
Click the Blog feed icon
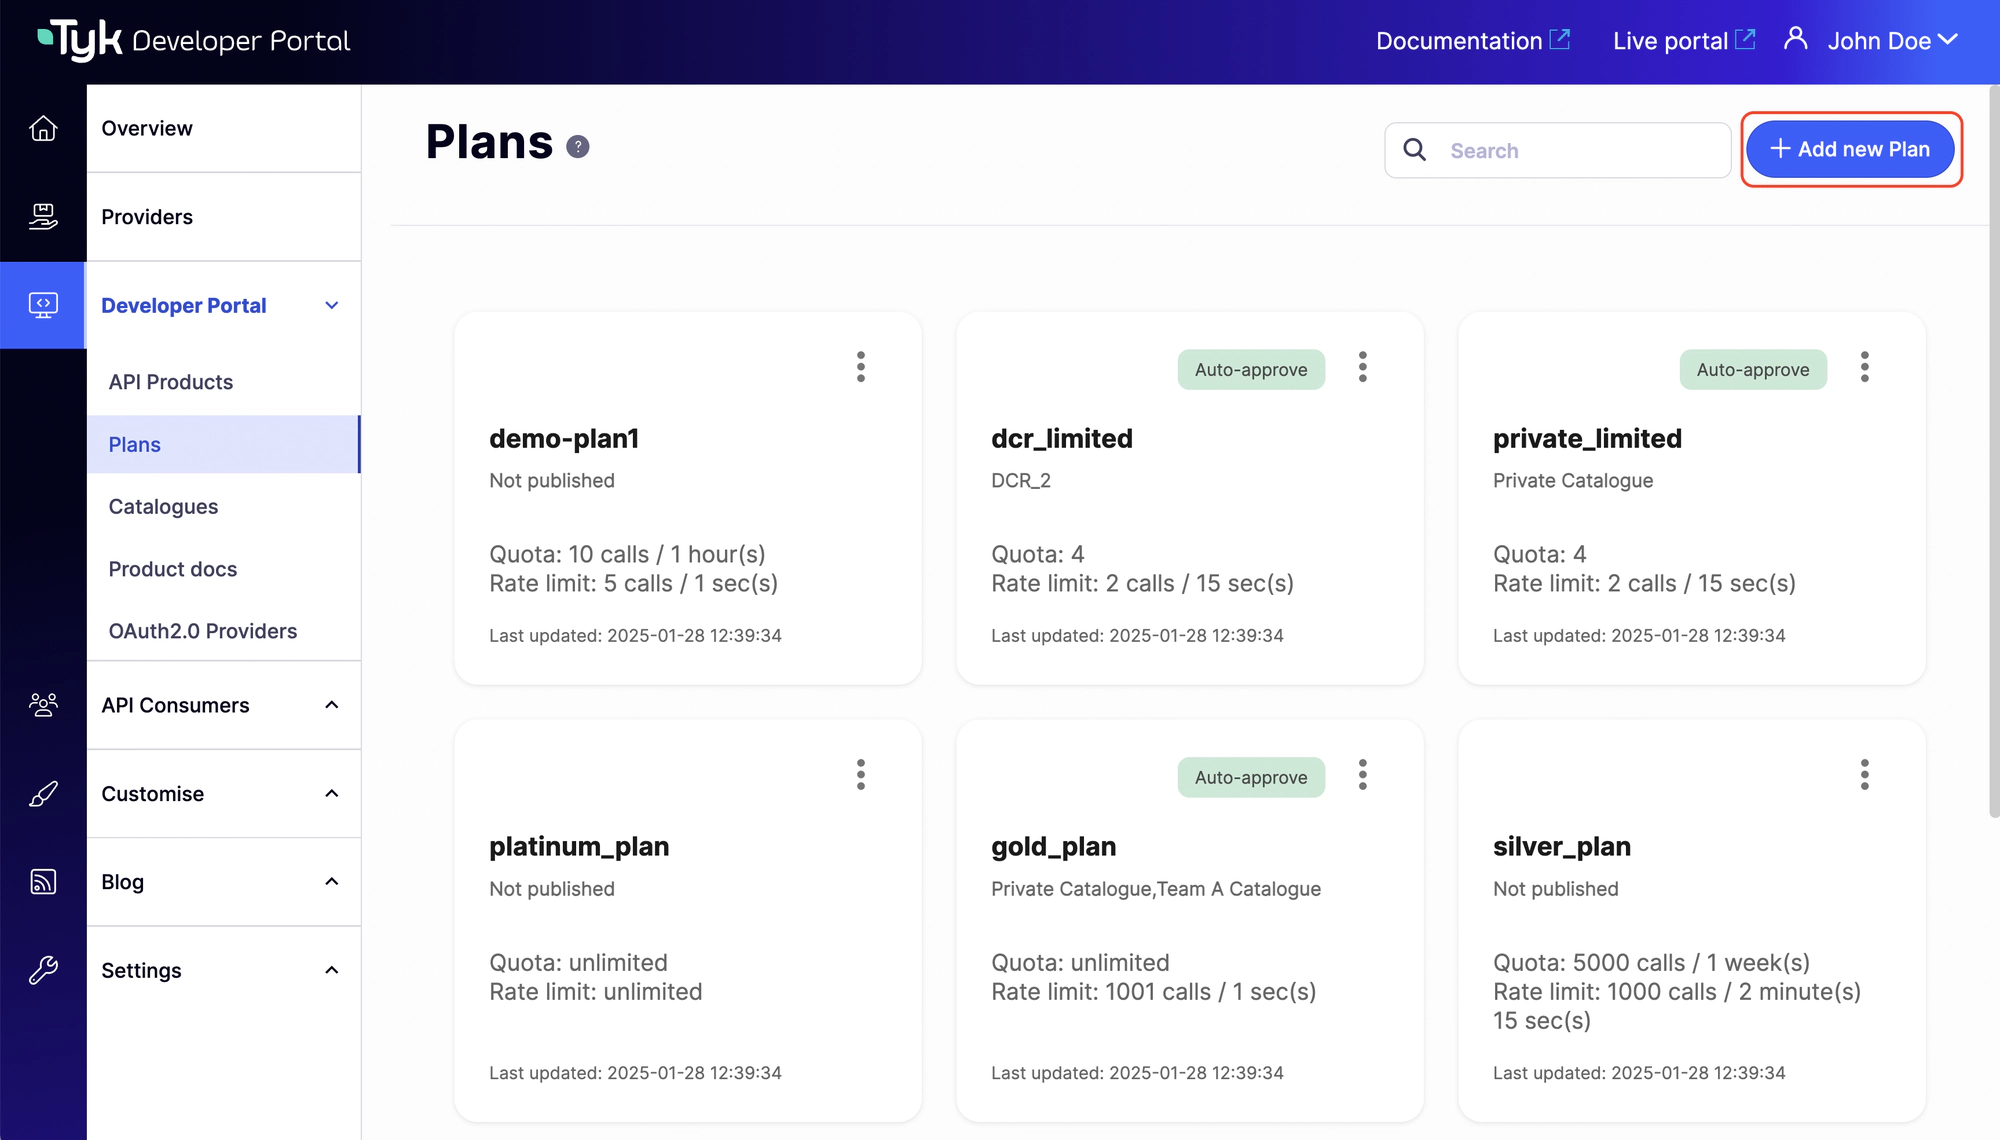(43, 882)
